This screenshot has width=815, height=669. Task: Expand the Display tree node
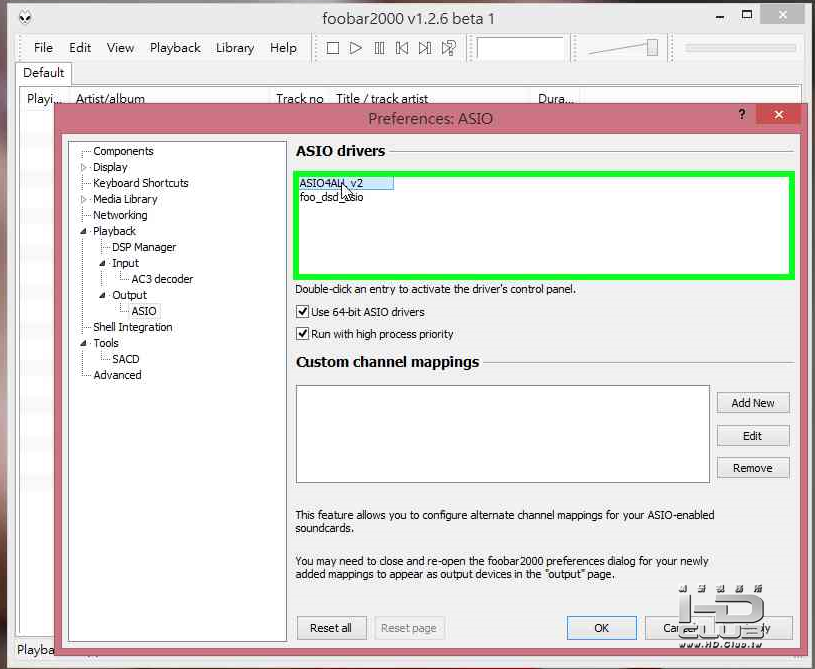pyautogui.click(x=84, y=167)
